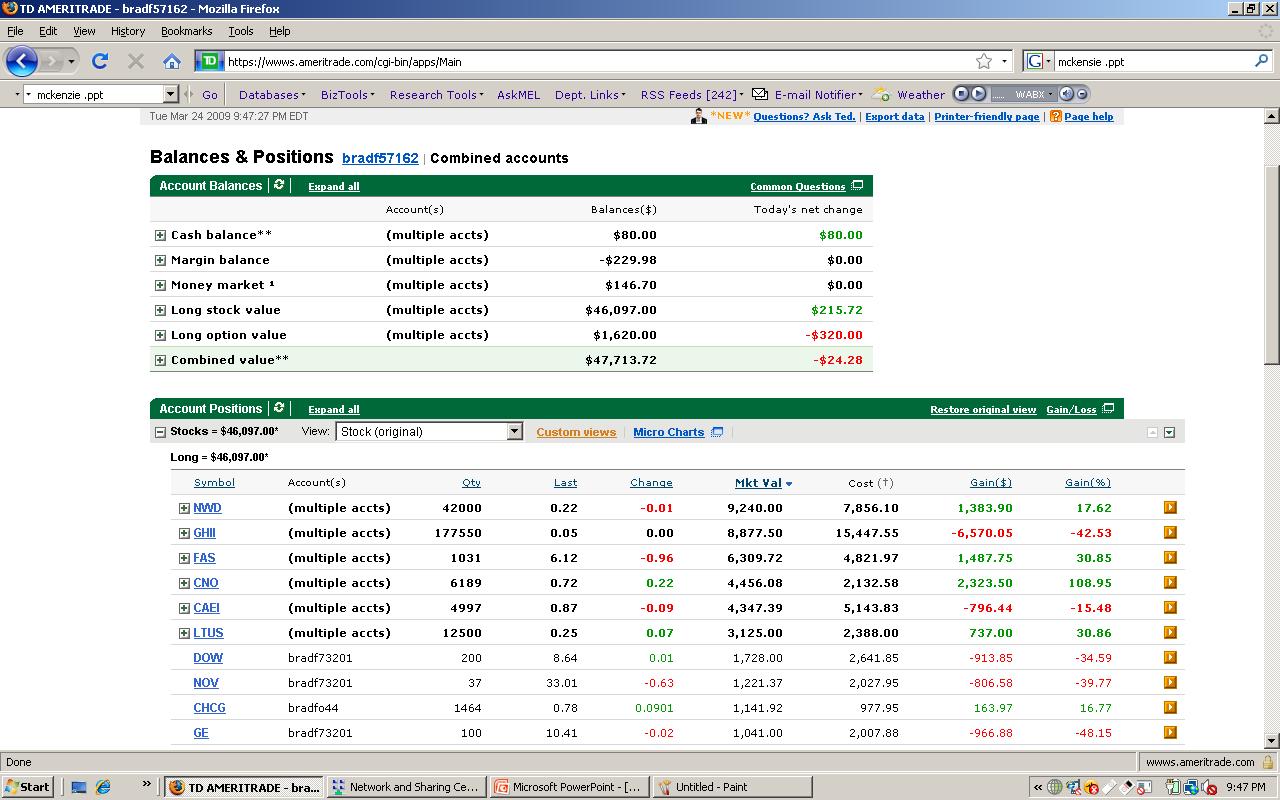Refresh the Account Balances panel
This screenshot has height=800, width=1280.
pos(279,185)
